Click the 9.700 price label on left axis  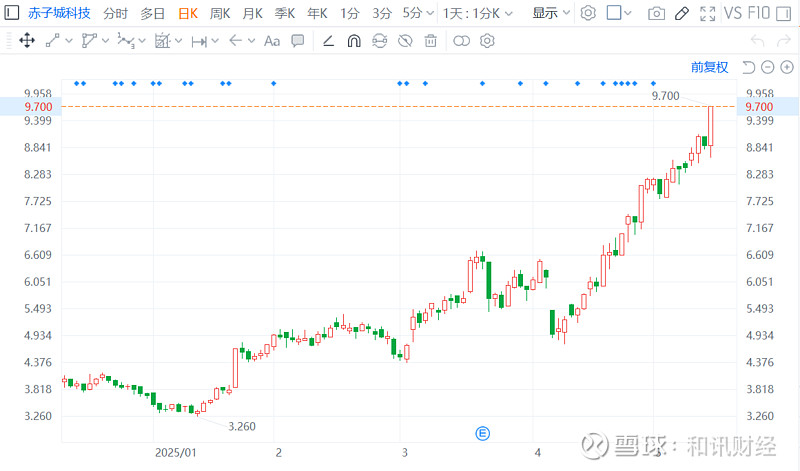38,107
